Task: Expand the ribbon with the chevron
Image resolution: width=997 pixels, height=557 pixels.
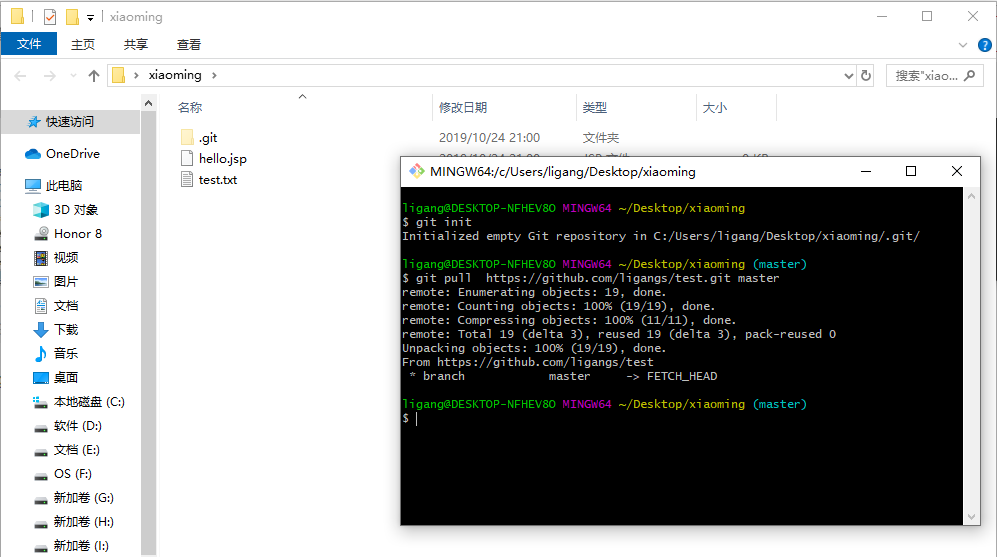Action: coord(963,45)
